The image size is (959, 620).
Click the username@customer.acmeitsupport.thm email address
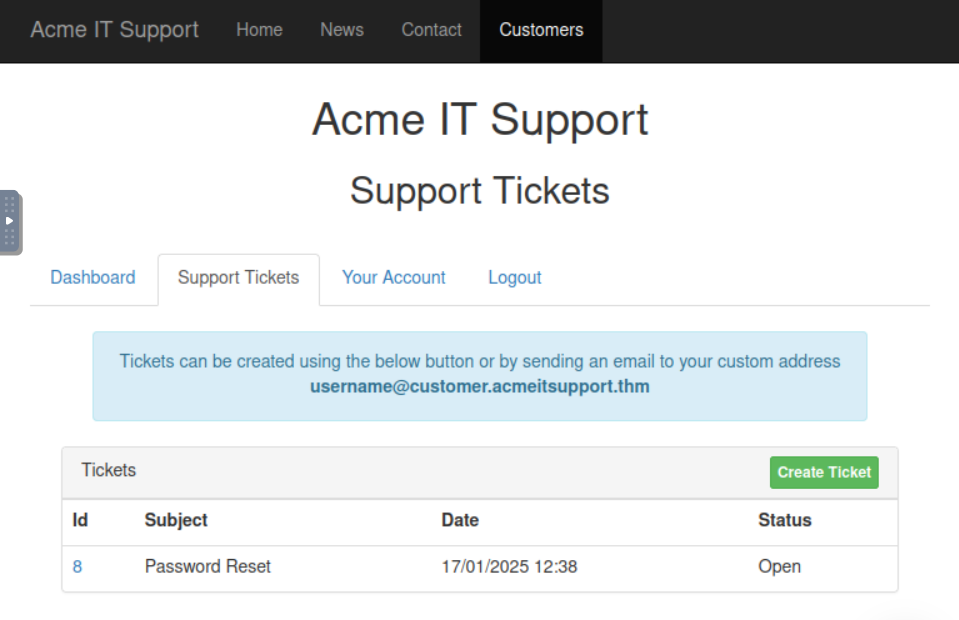479,387
